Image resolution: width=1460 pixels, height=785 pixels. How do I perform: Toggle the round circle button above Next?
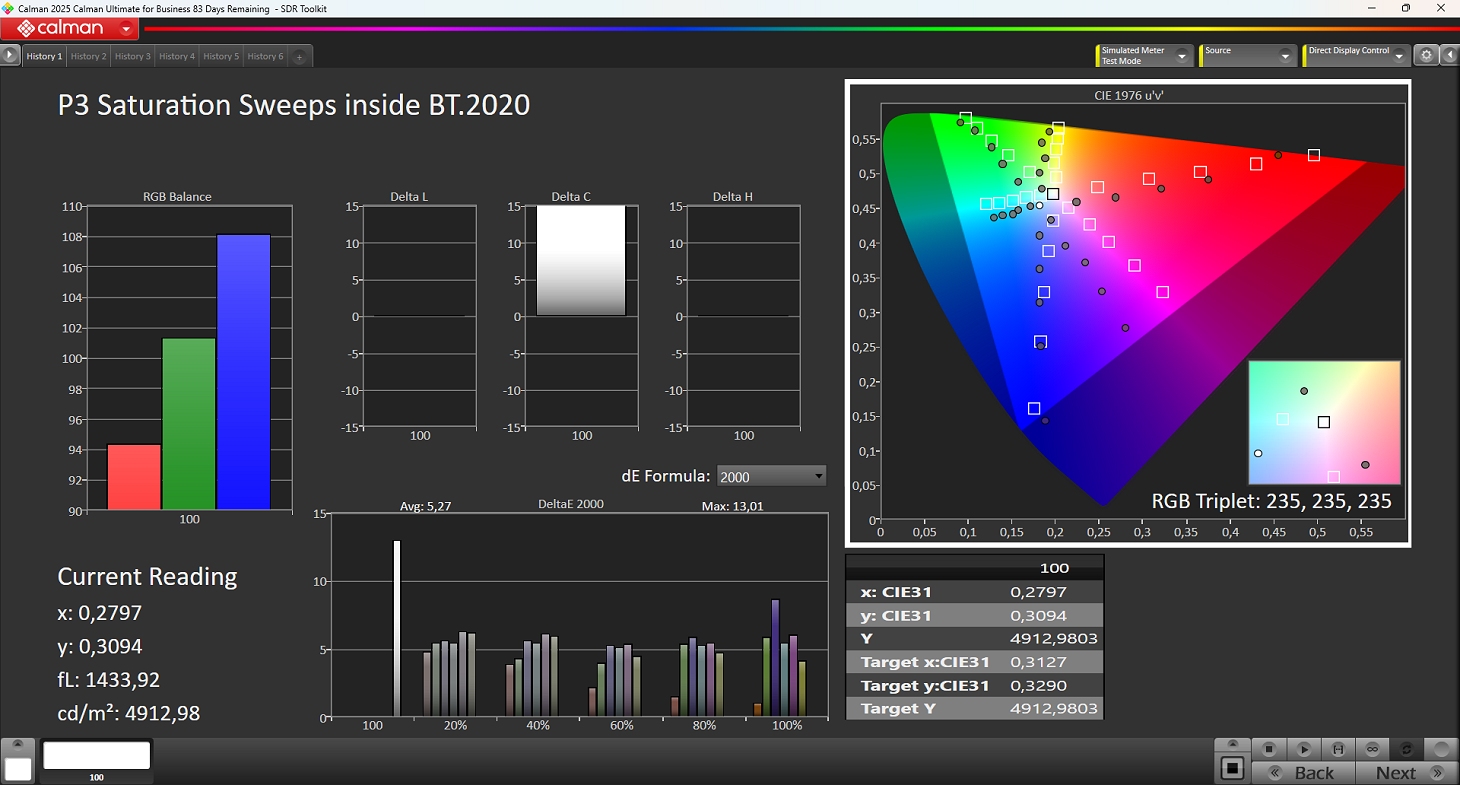coord(1441,749)
